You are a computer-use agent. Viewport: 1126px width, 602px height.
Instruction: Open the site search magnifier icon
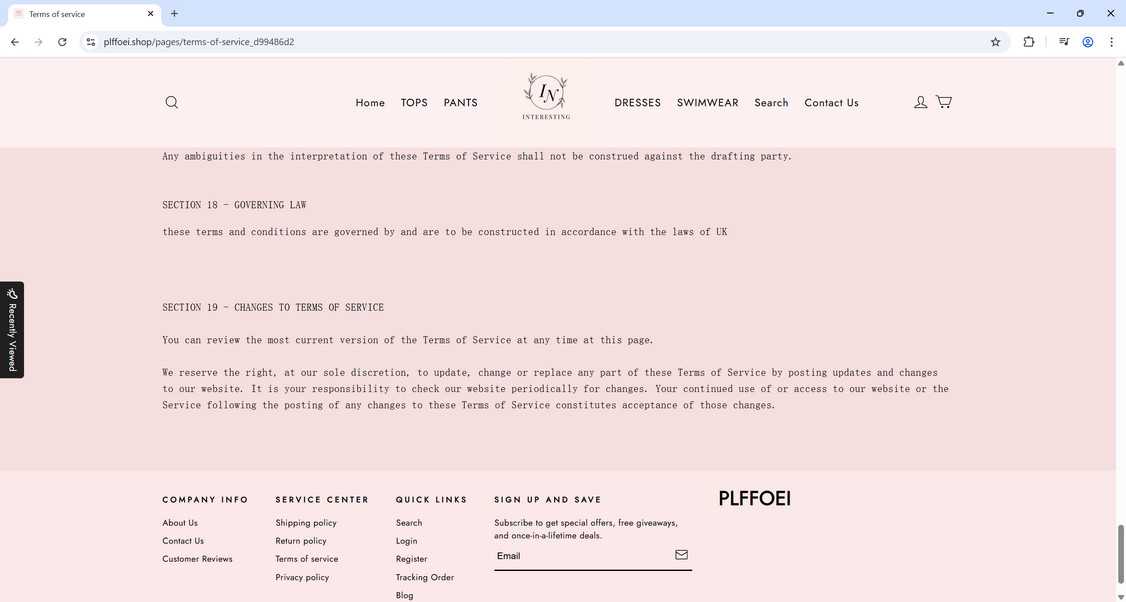point(172,102)
